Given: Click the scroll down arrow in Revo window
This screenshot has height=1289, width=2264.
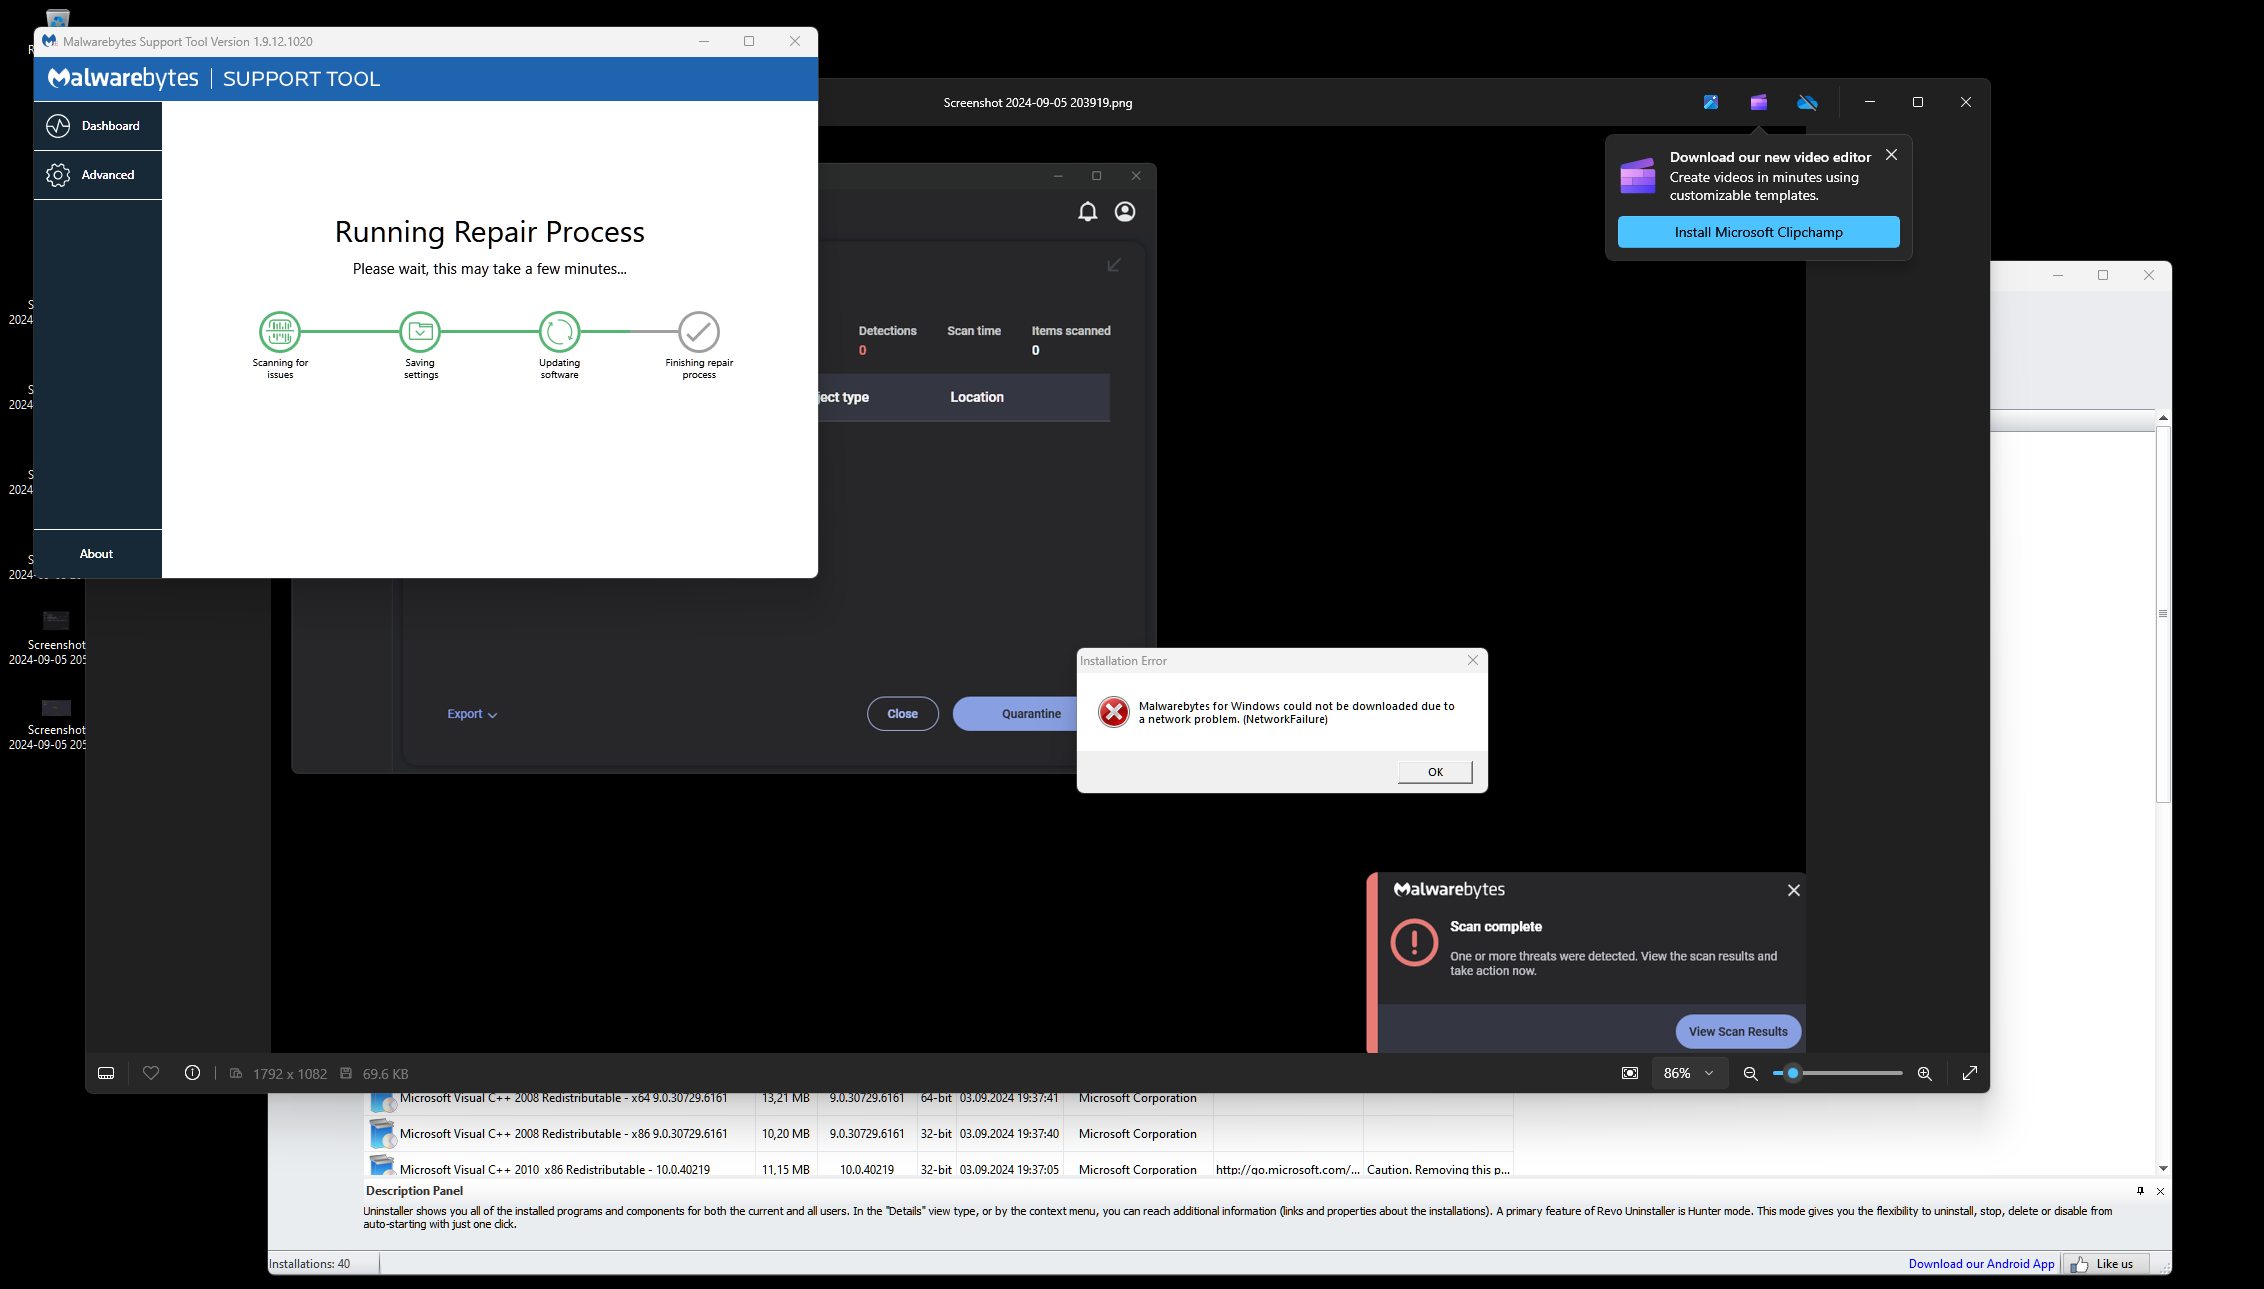Looking at the screenshot, I should pyautogui.click(x=2163, y=1168).
